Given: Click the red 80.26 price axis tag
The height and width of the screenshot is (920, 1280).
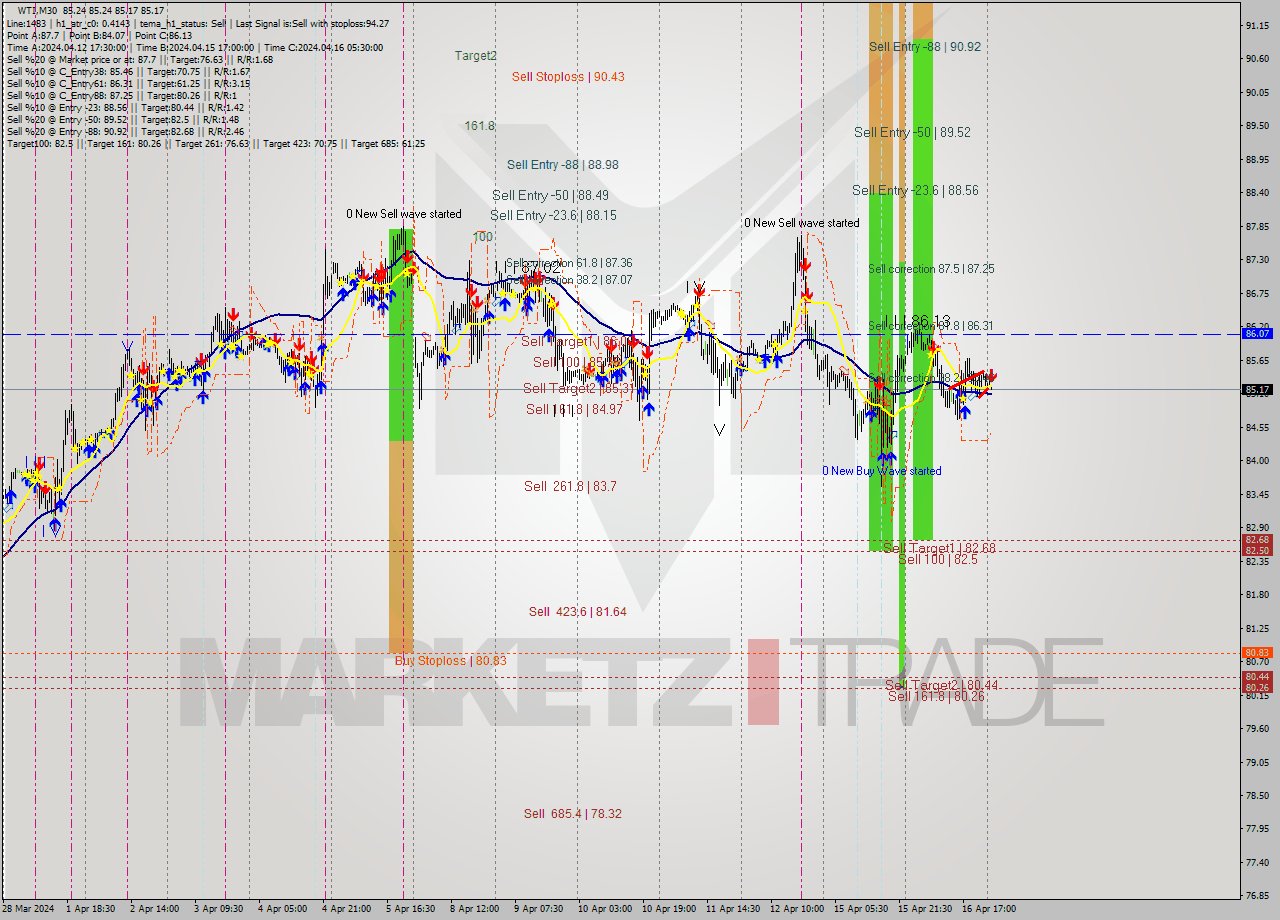Looking at the screenshot, I should (1257, 688).
